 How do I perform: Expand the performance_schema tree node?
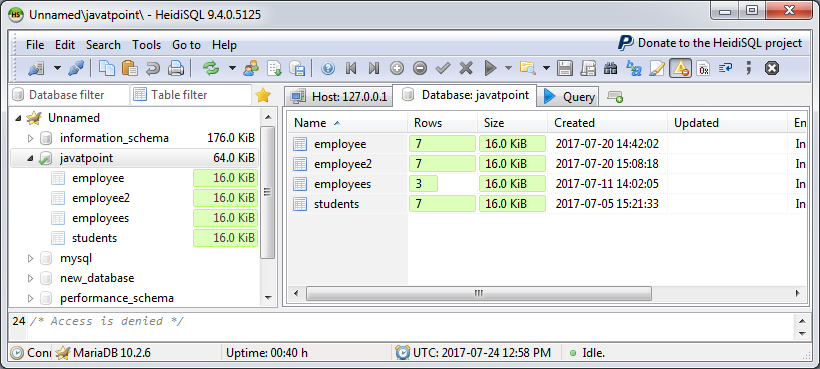30,298
